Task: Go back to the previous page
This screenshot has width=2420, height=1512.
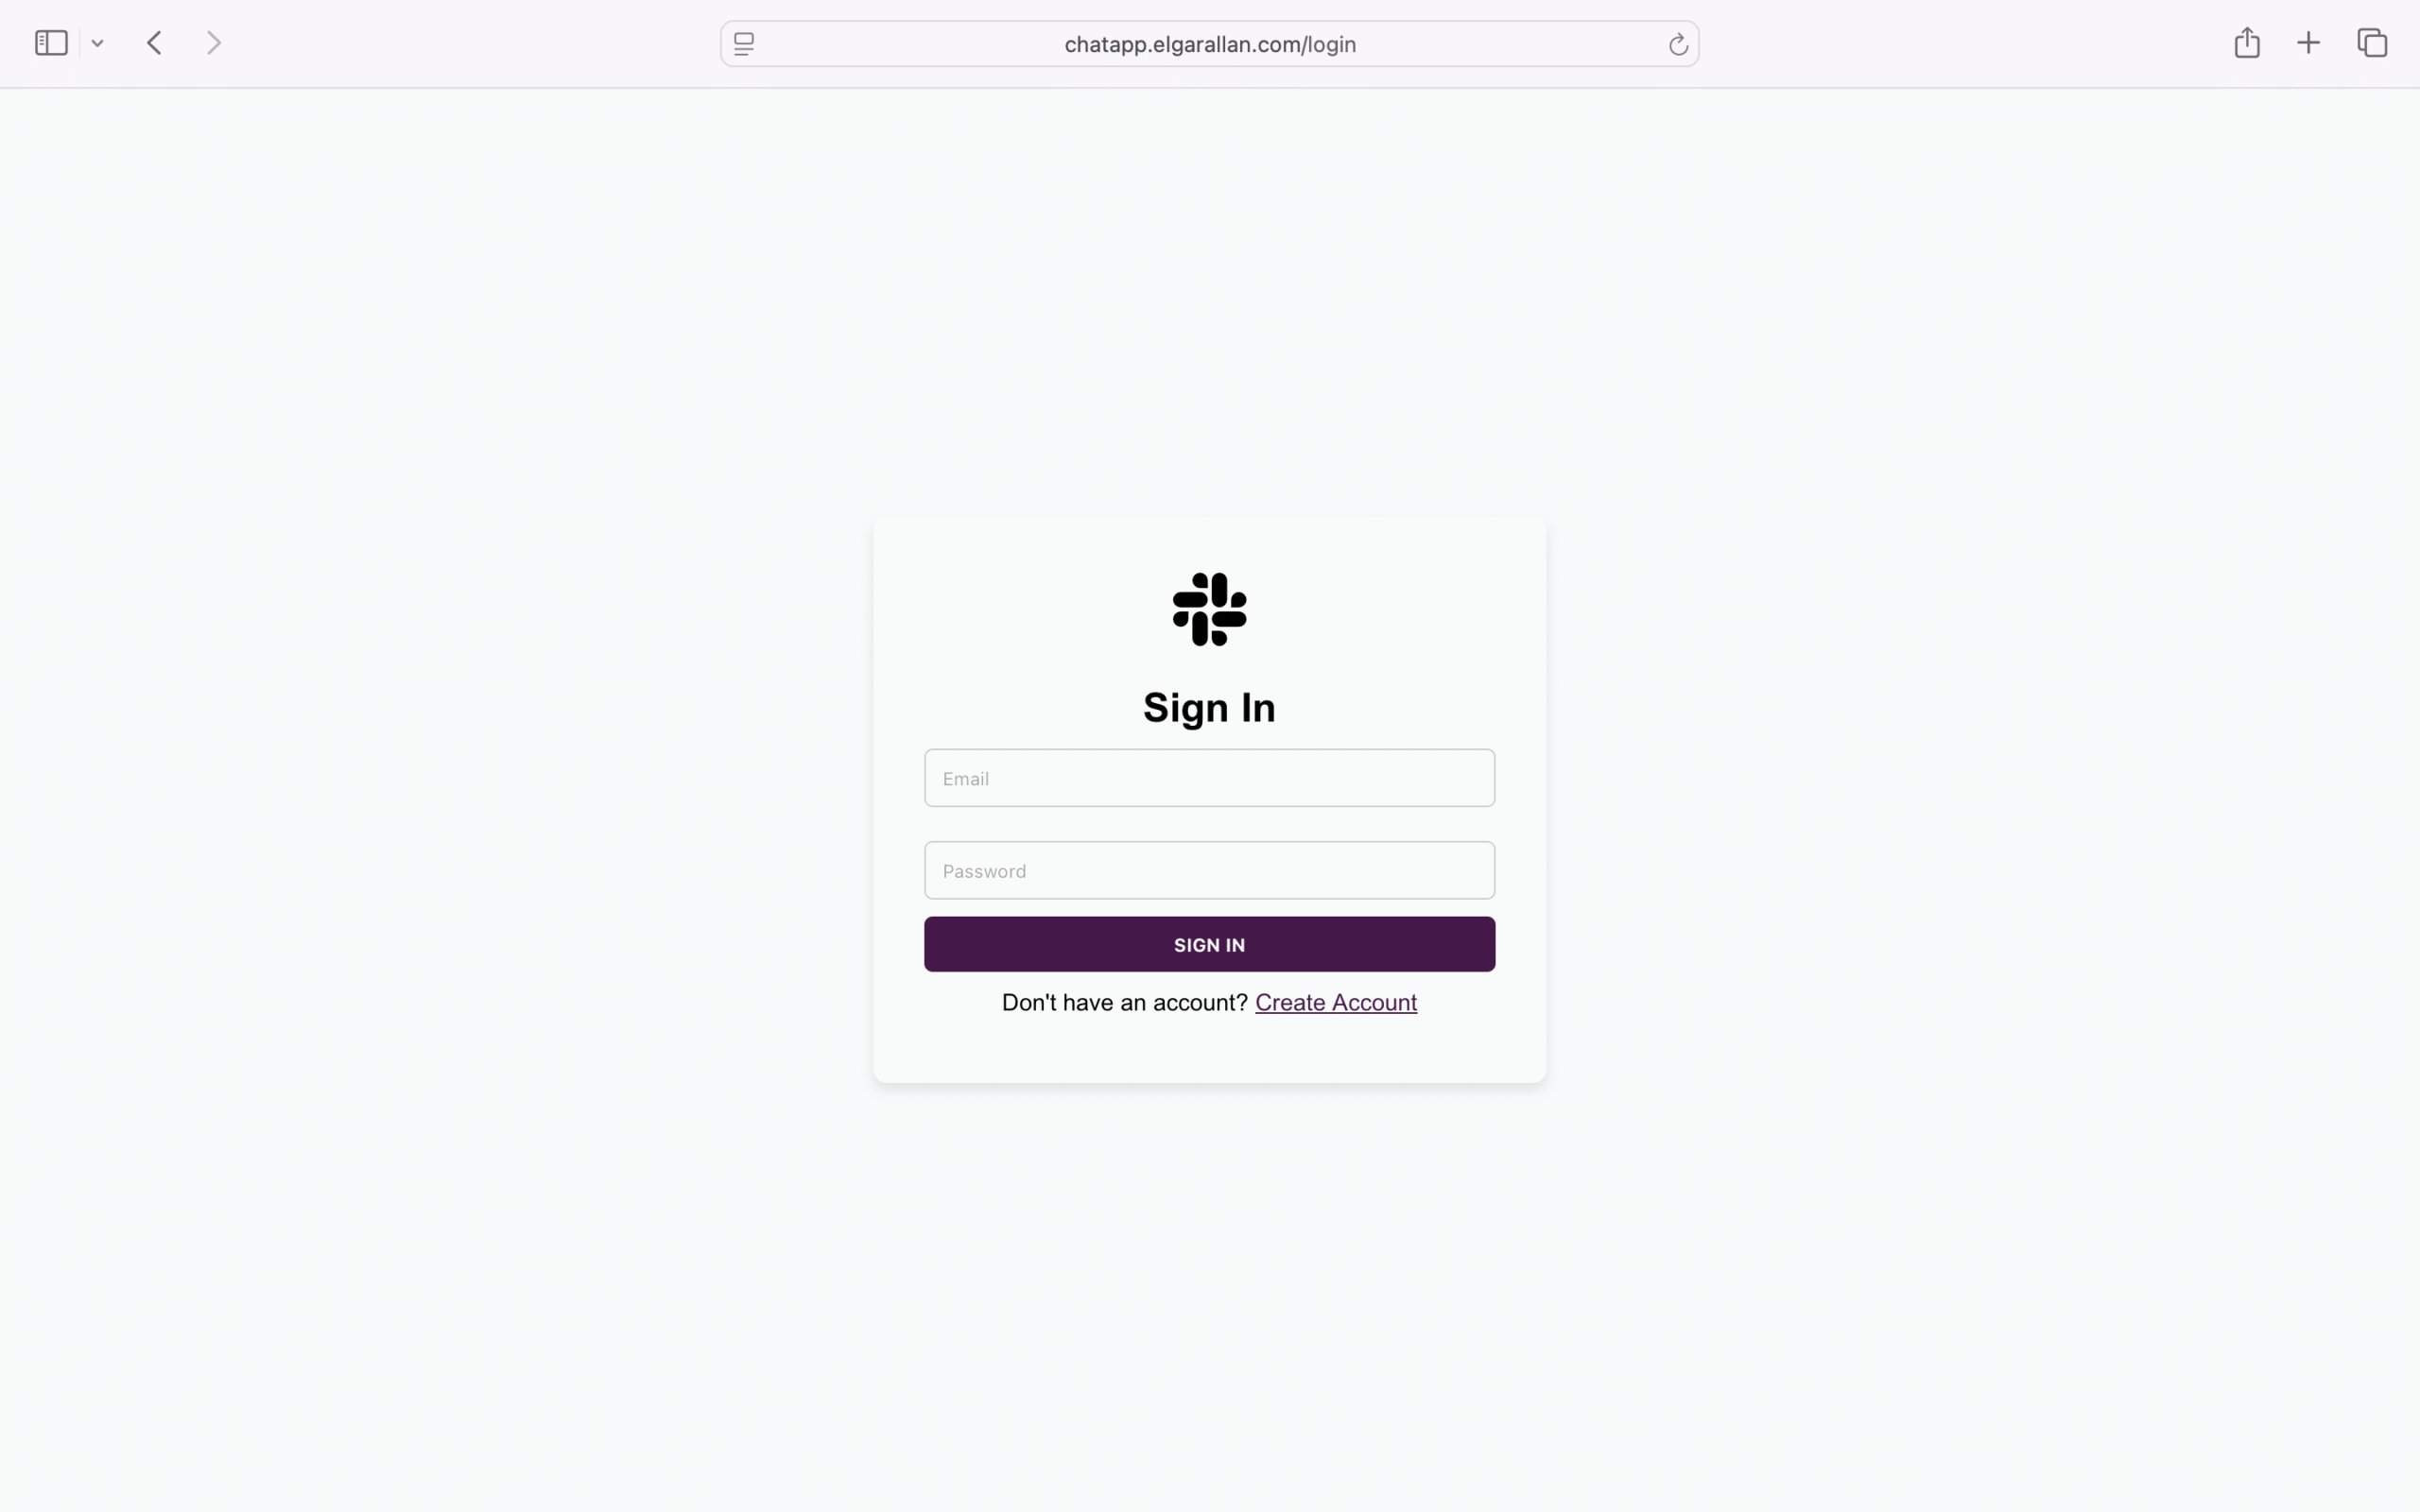Action: (154, 43)
